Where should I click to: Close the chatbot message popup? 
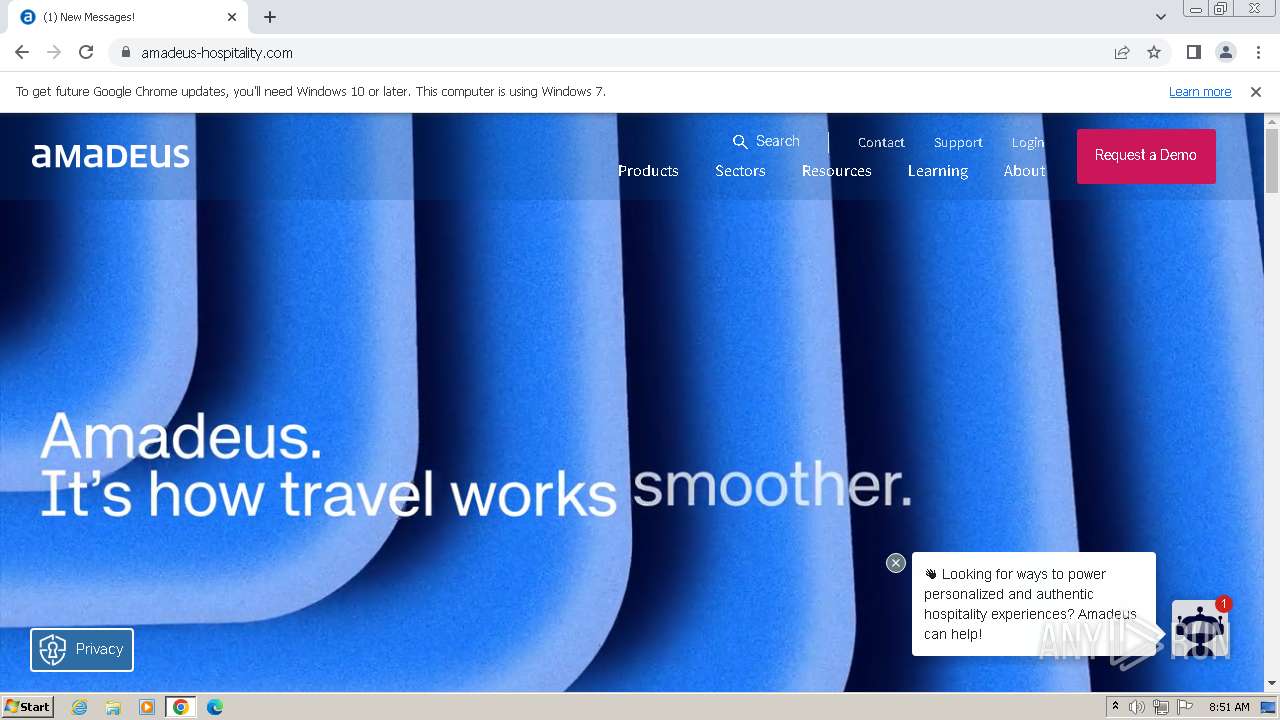point(896,563)
